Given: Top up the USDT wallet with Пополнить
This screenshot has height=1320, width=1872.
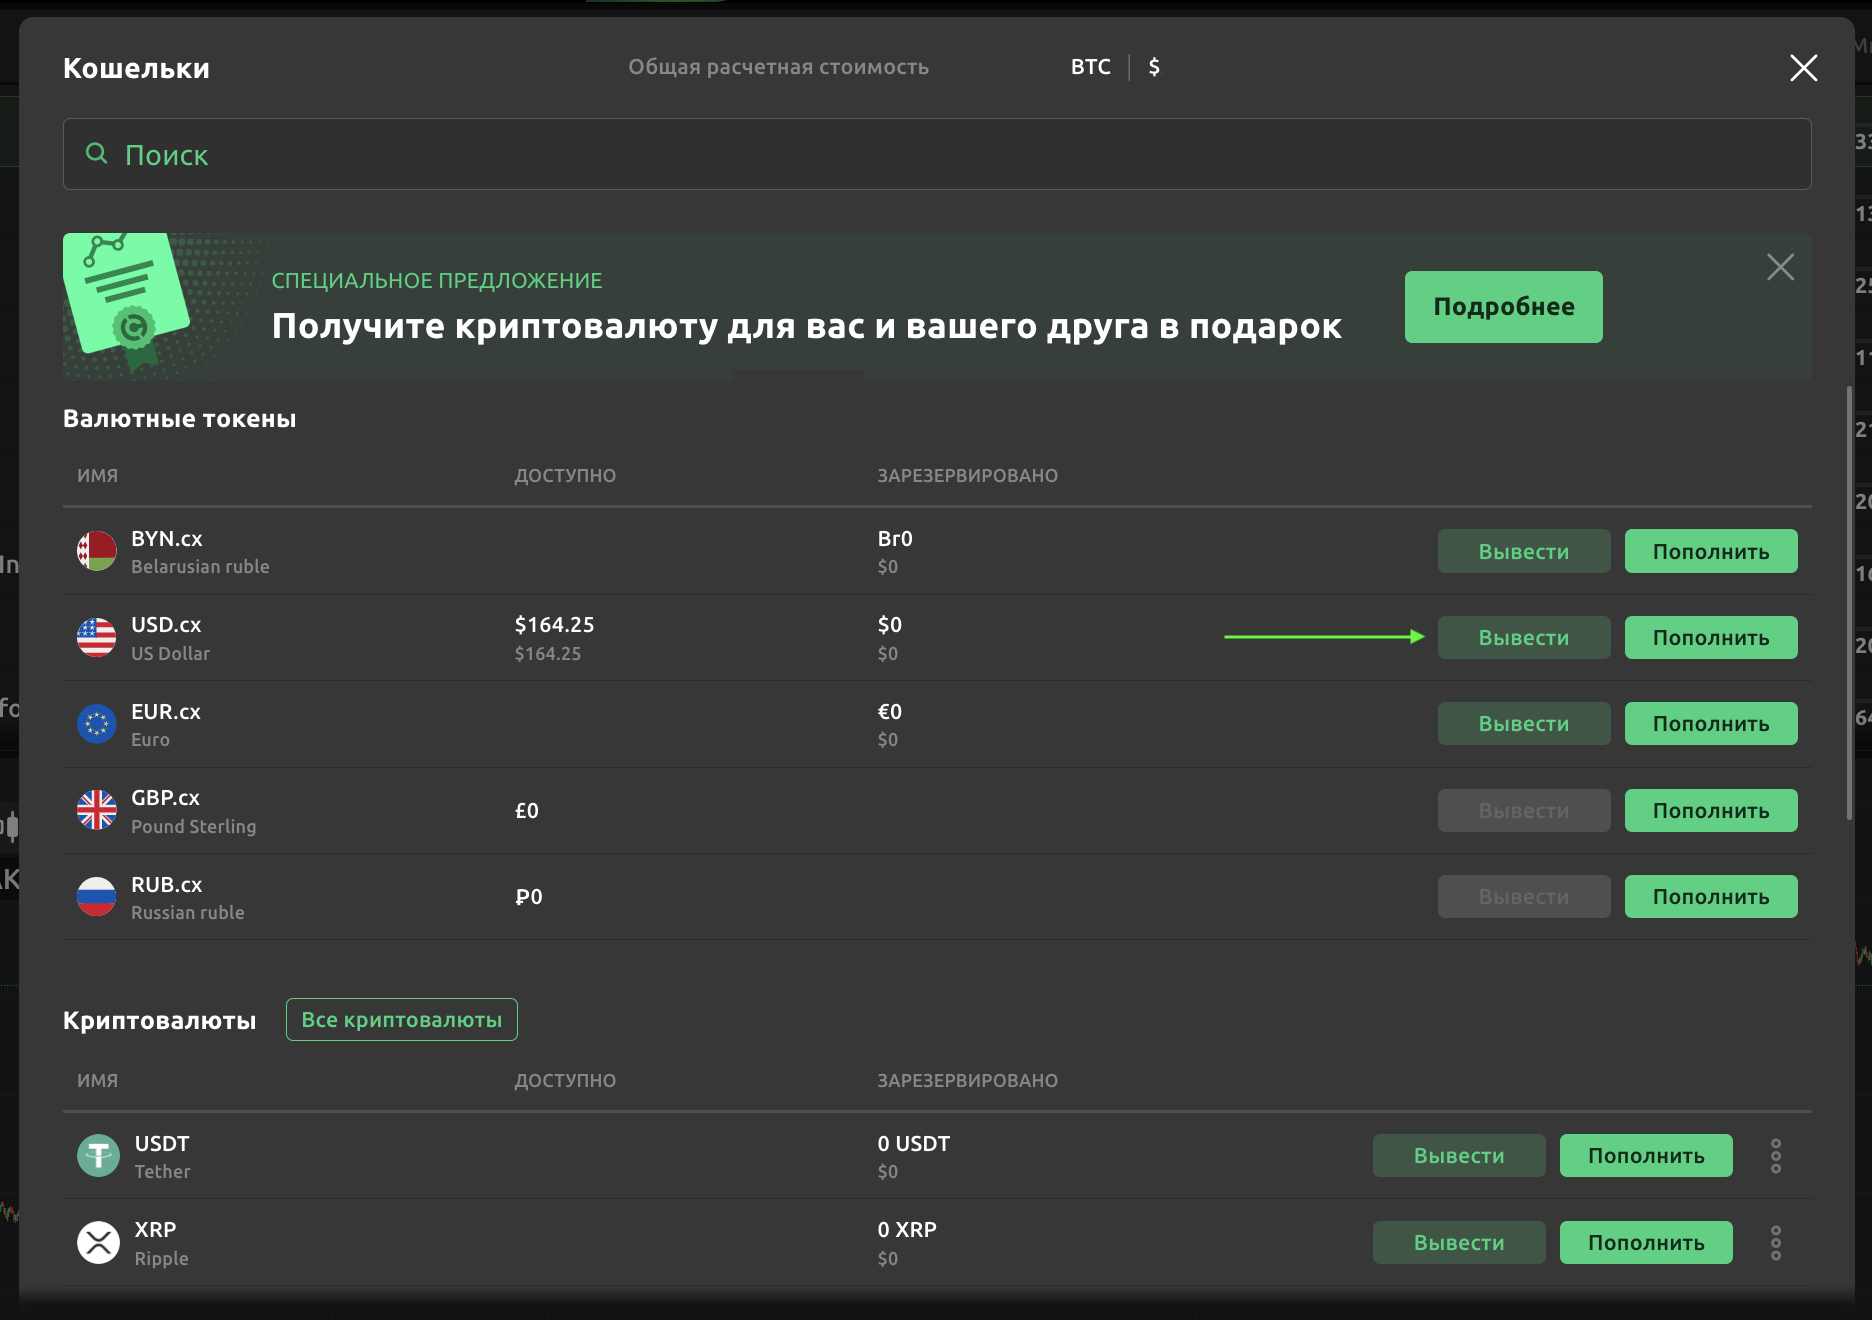Looking at the screenshot, I should pos(1645,1156).
